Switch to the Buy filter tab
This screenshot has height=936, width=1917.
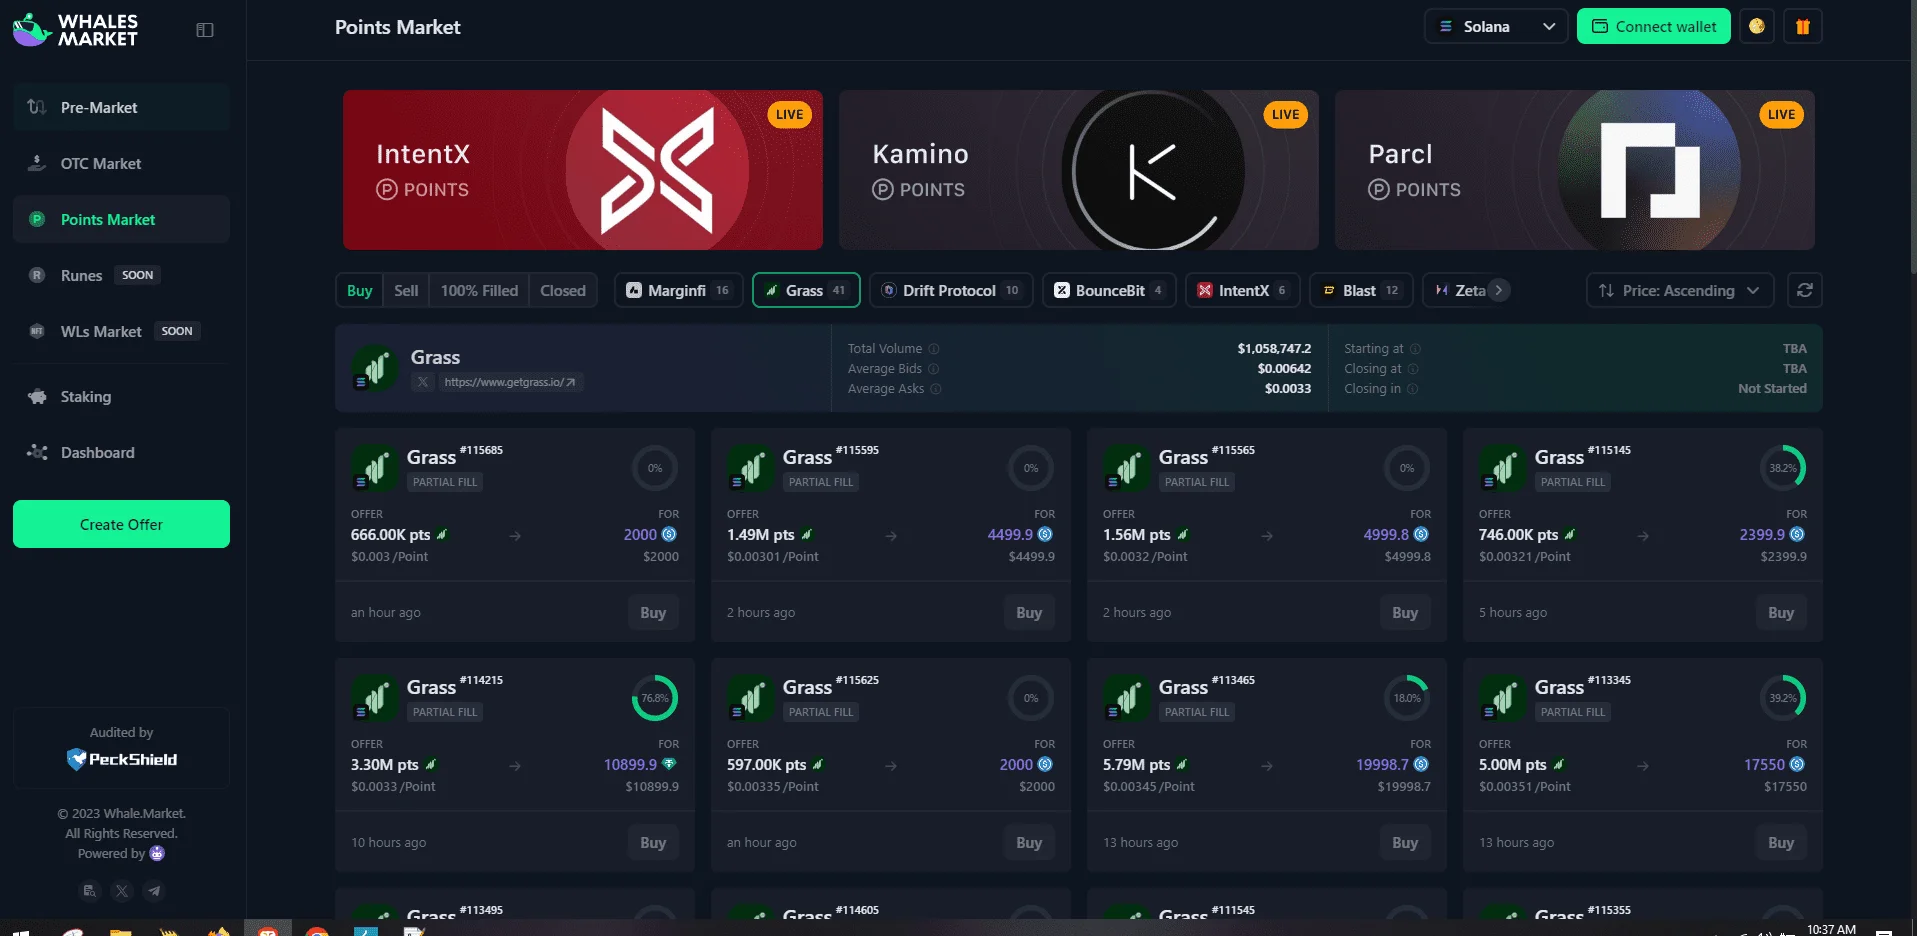pos(359,290)
